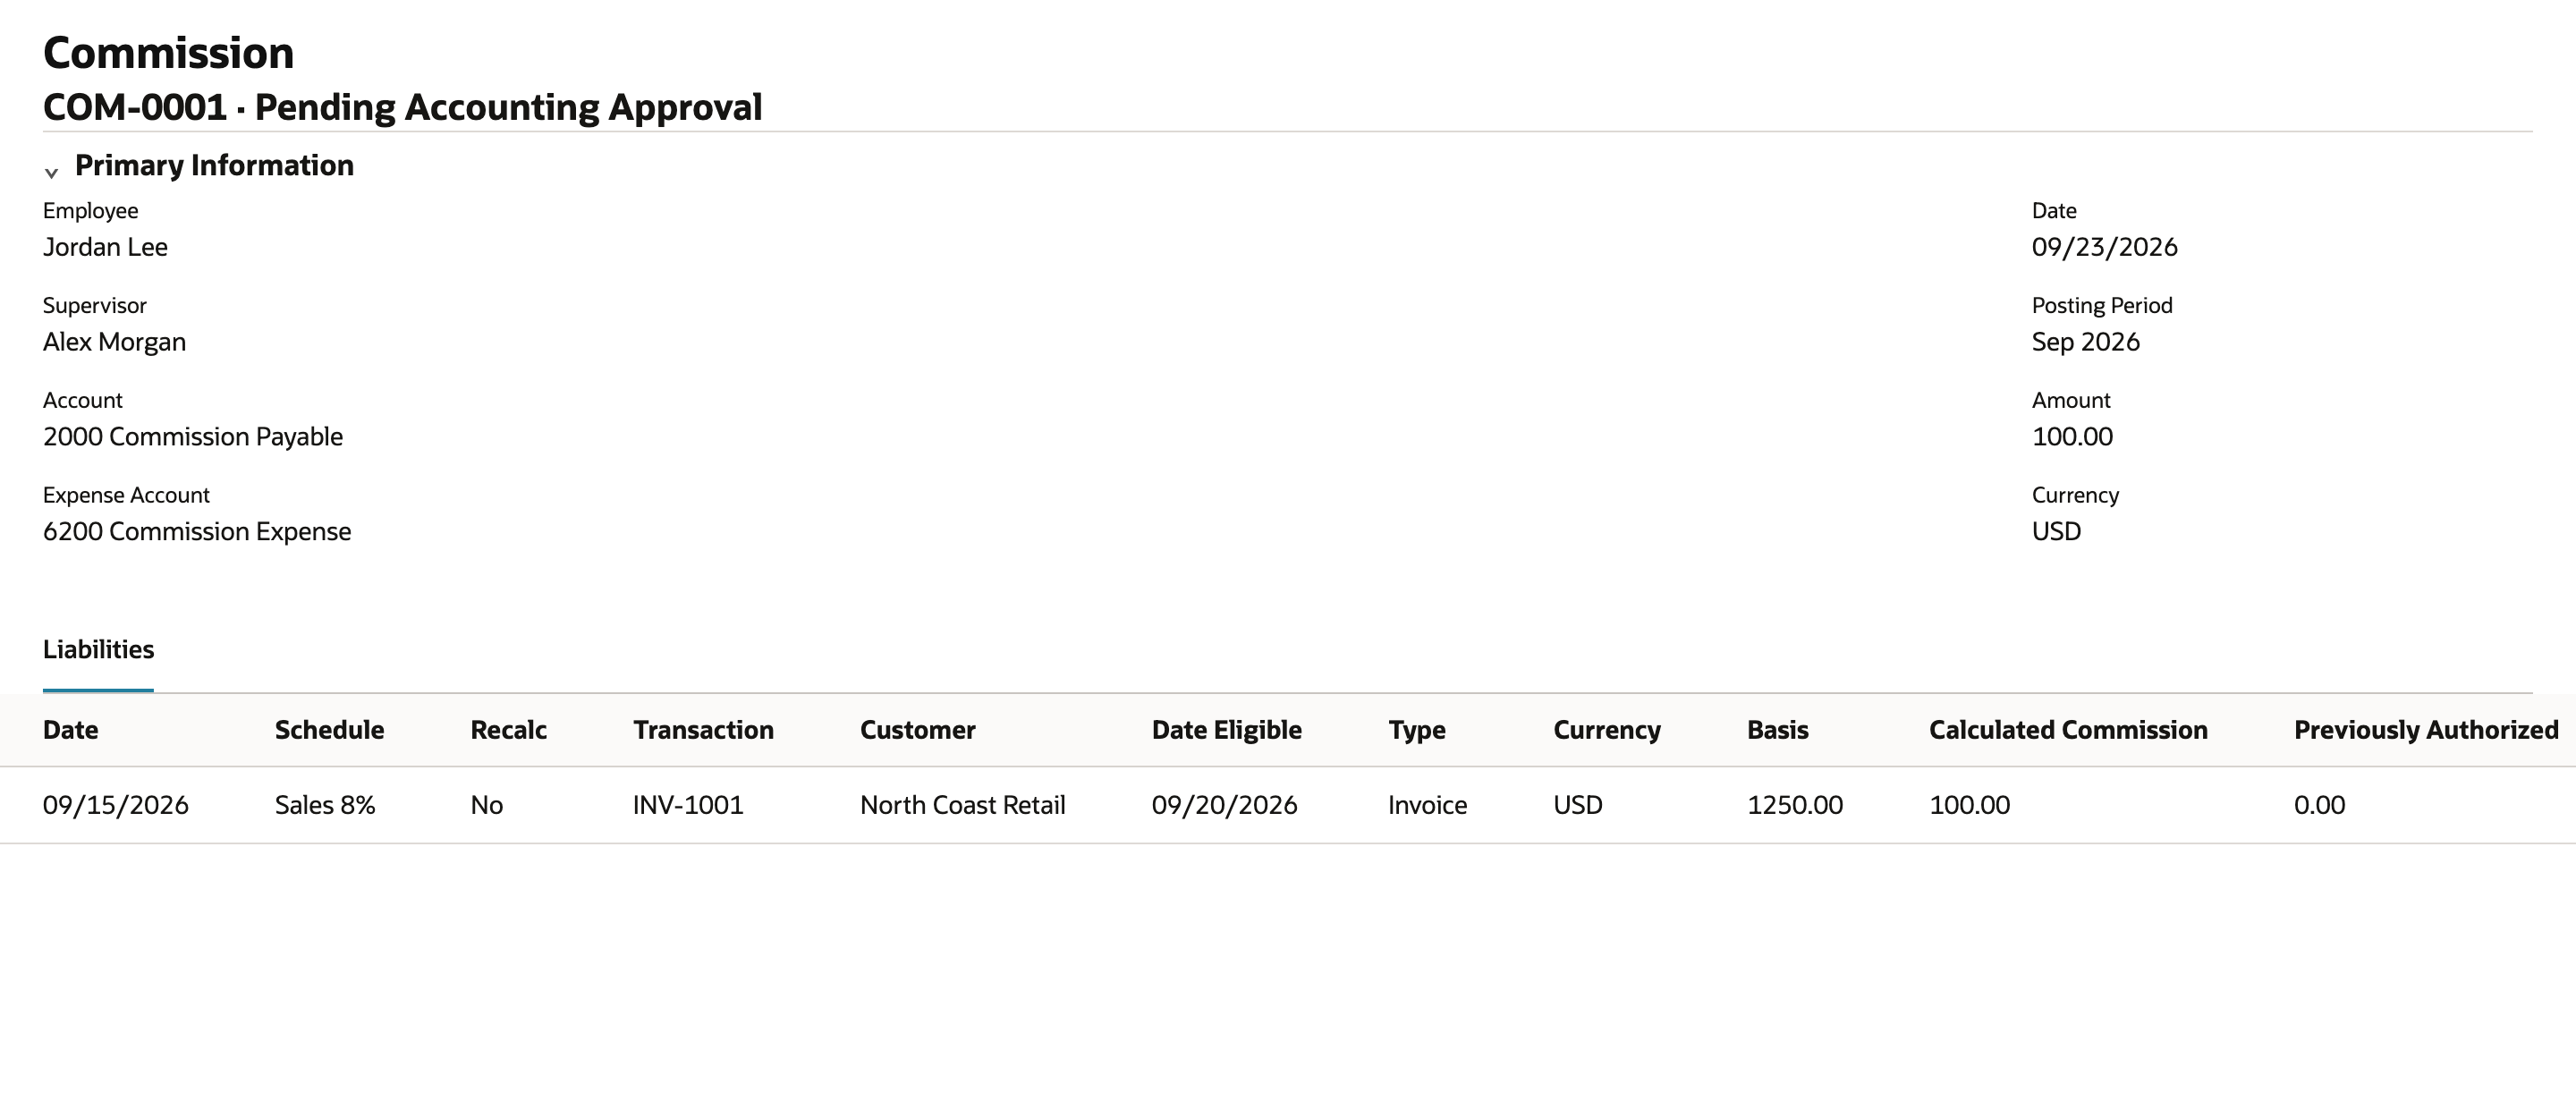Viewport: 2576px width, 1118px height.
Task: Click the date eligible cell 09/20/2026
Action: coord(1224,805)
